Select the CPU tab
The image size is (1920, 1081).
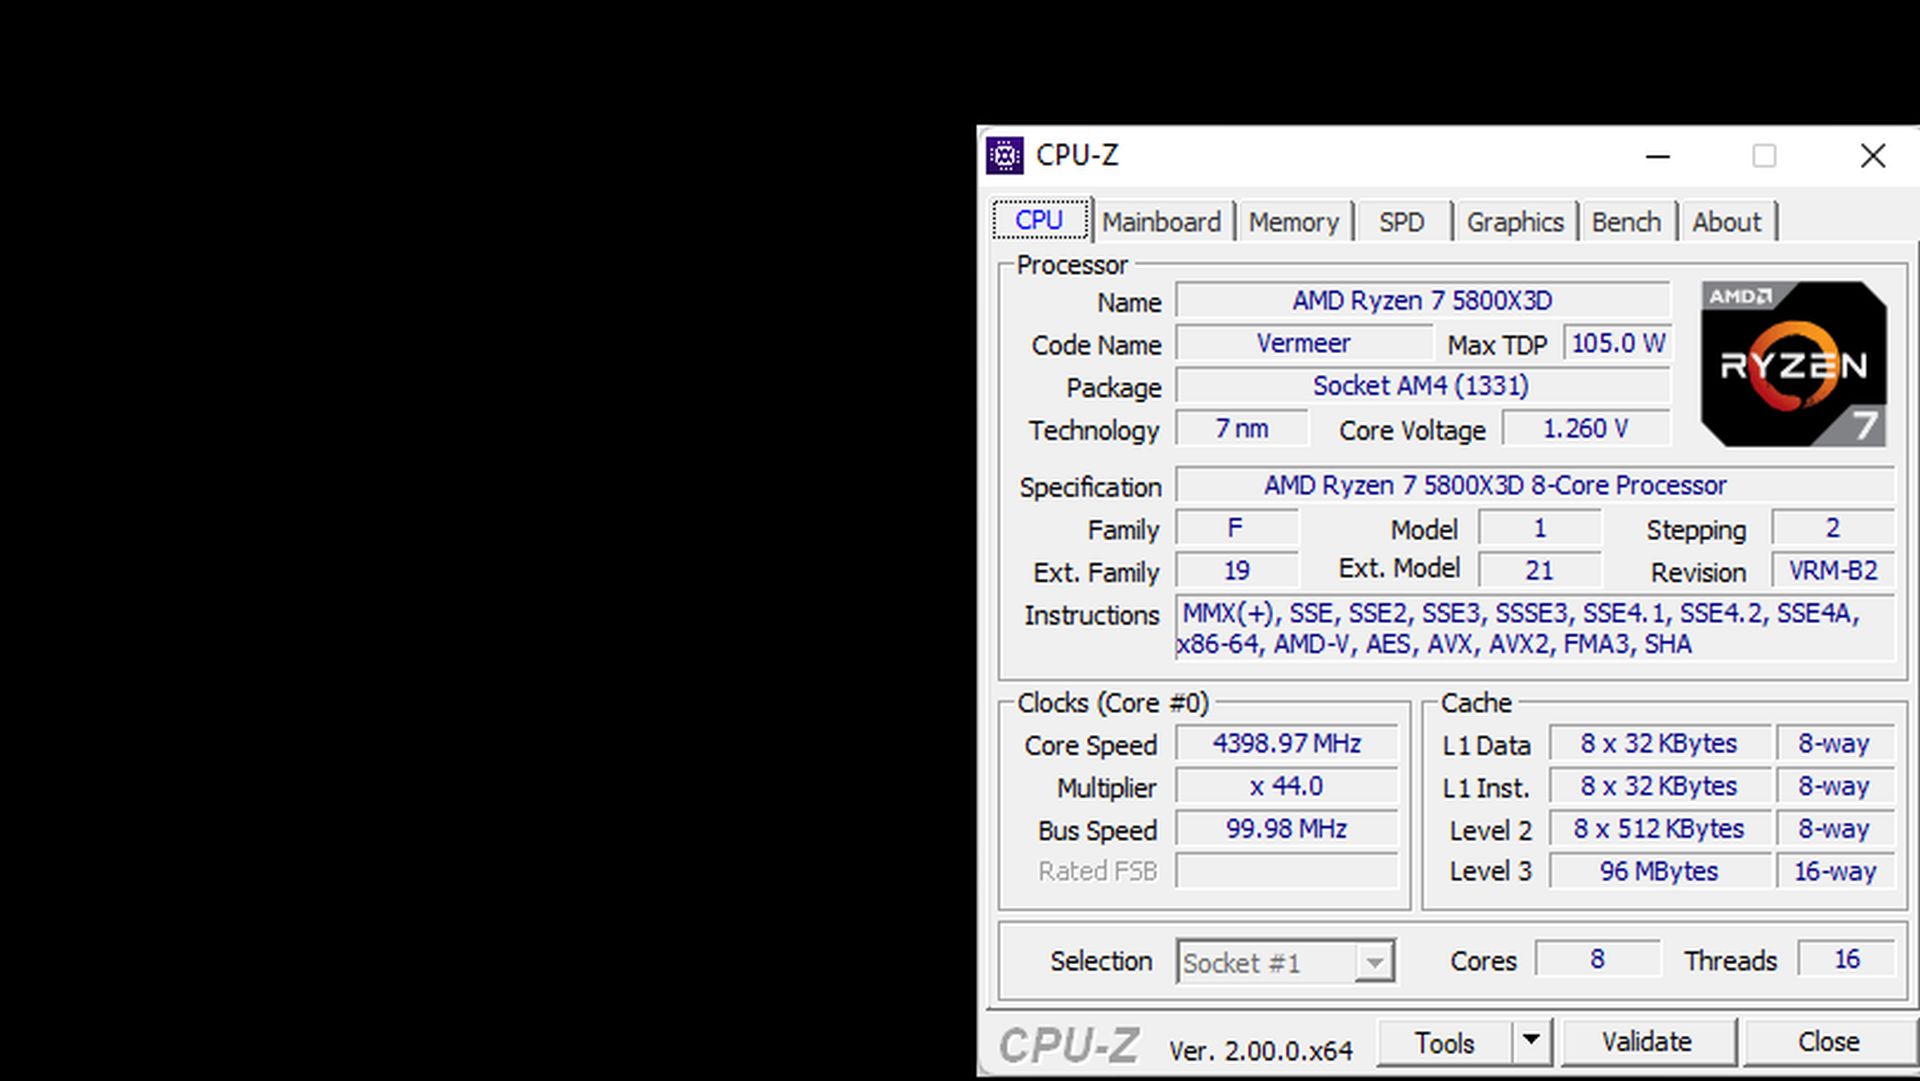tap(1040, 221)
